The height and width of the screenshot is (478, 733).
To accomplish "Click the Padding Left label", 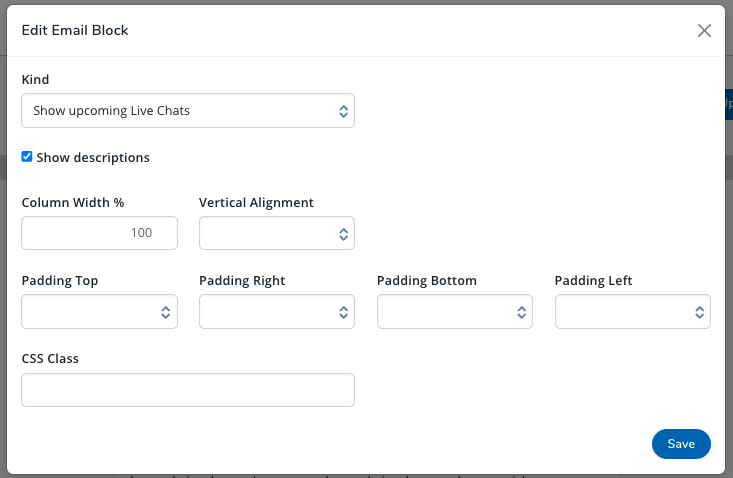I will point(594,281).
